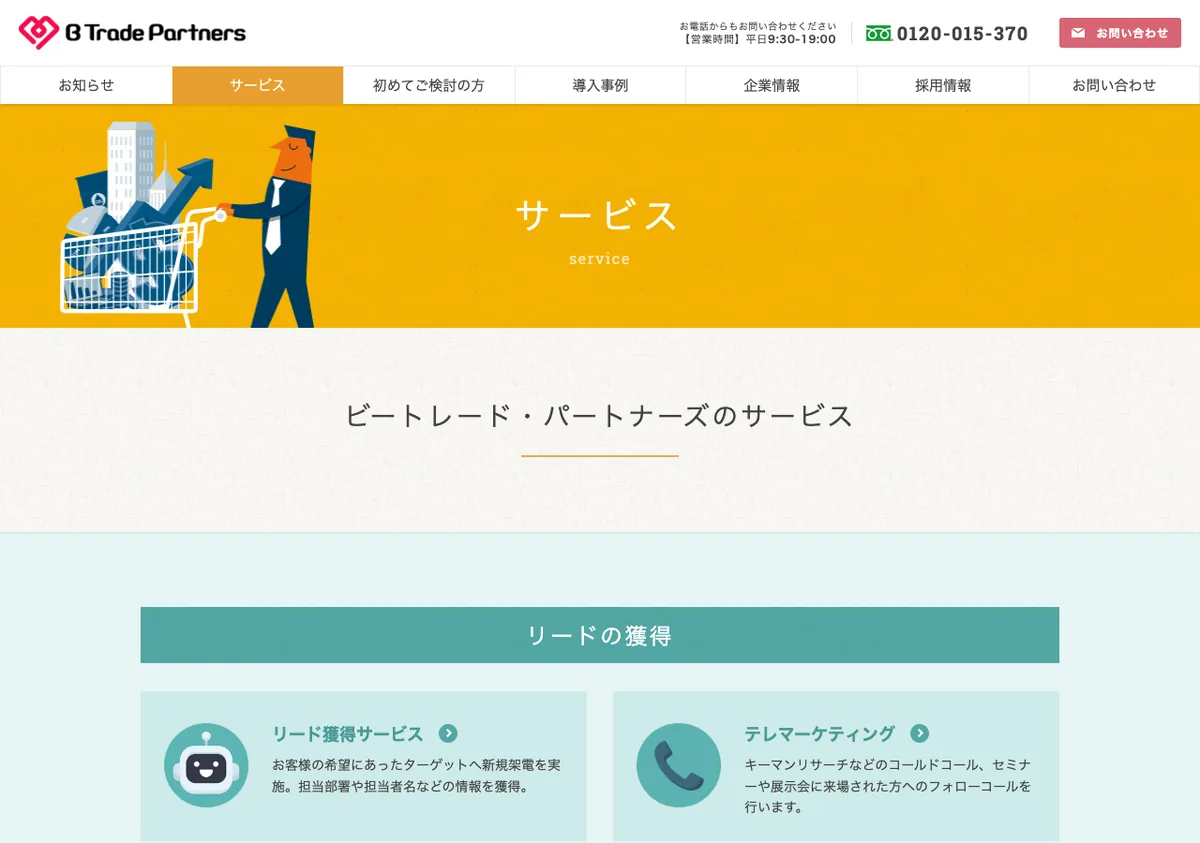Open the red お問い合わせ button in header
This screenshot has height=843, width=1200.
pos(1120,33)
